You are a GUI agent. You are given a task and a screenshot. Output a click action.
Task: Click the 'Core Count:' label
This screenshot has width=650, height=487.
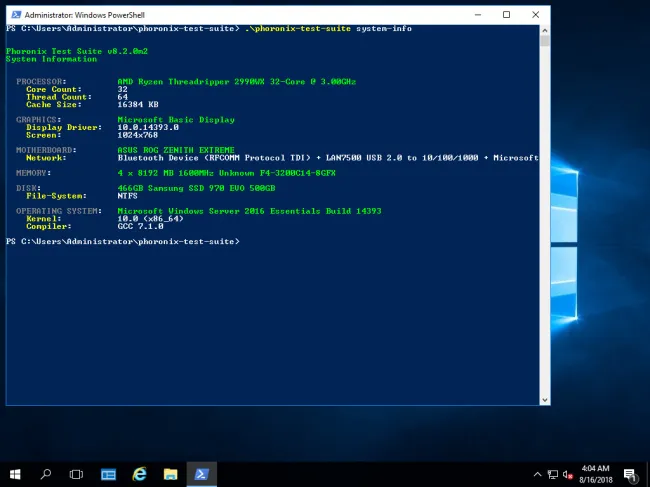pos(54,90)
